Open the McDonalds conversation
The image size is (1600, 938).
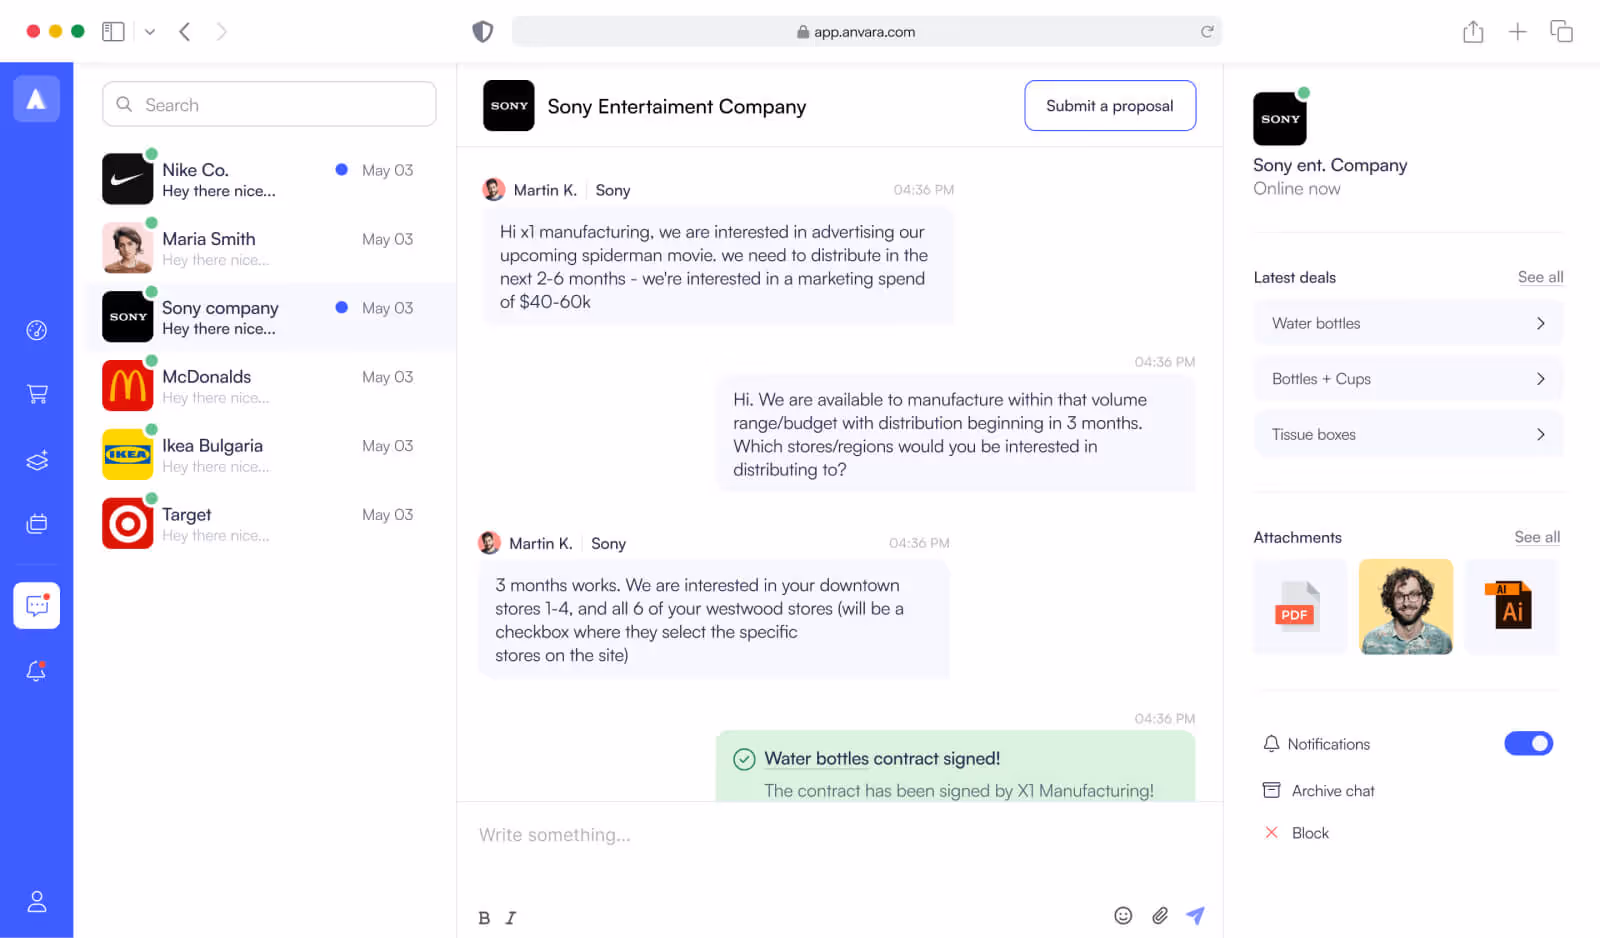click(x=269, y=386)
